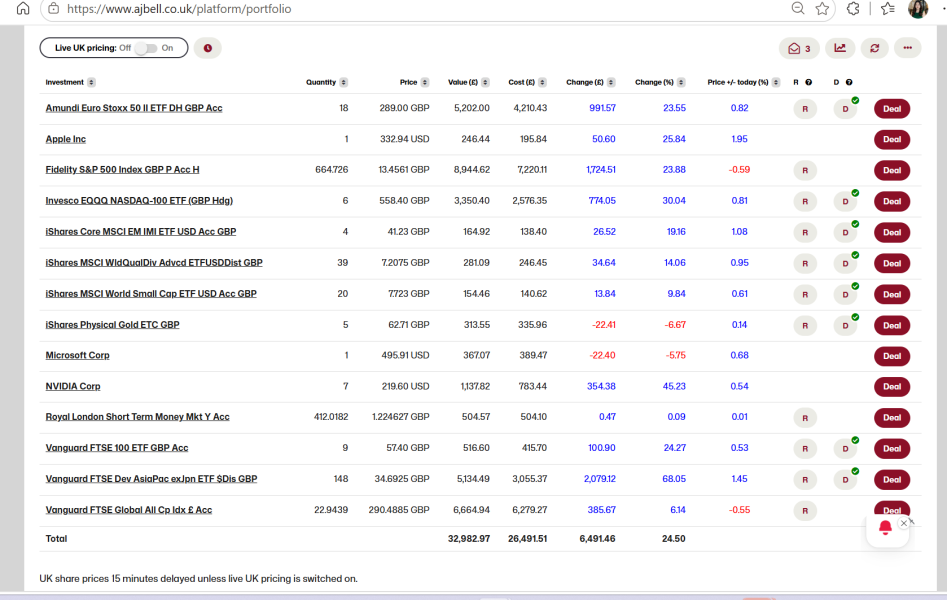Click R button for Vanguard FTSE Dev AsiaPac row
The image size is (947, 600).
pyautogui.click(x=805, y=480)
